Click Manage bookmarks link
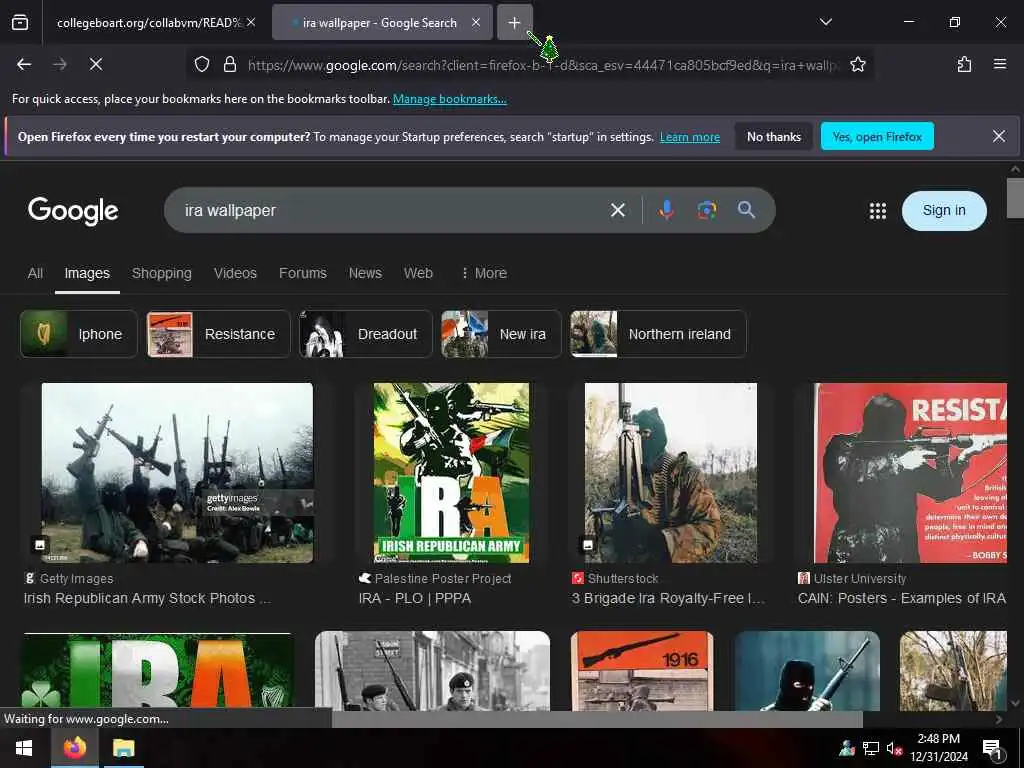Screen dimensions: 1024x768 pos(449,99)
